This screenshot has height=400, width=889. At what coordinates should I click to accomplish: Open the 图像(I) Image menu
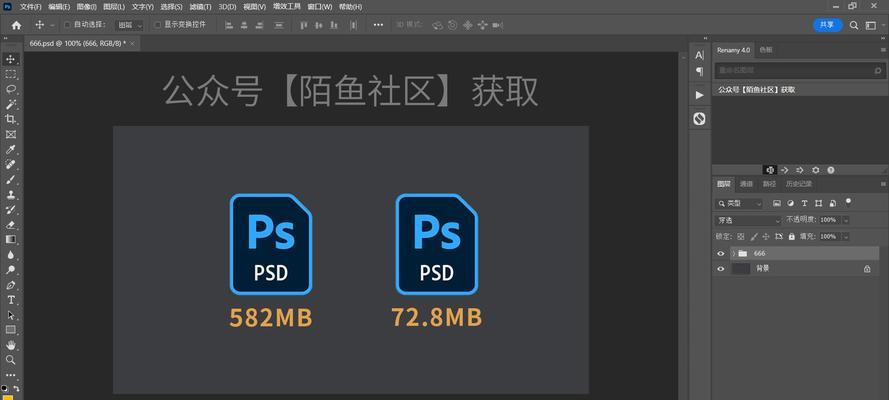pos(87,7)
